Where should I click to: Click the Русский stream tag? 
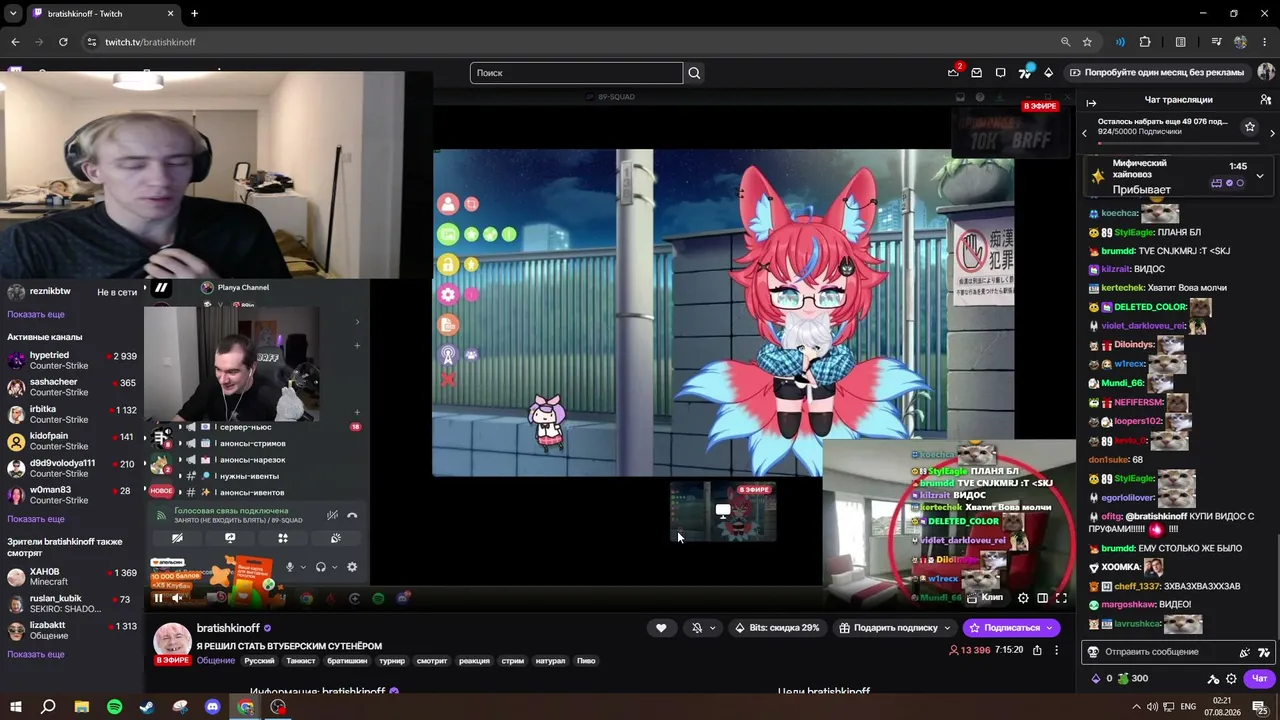pos(259,661)
